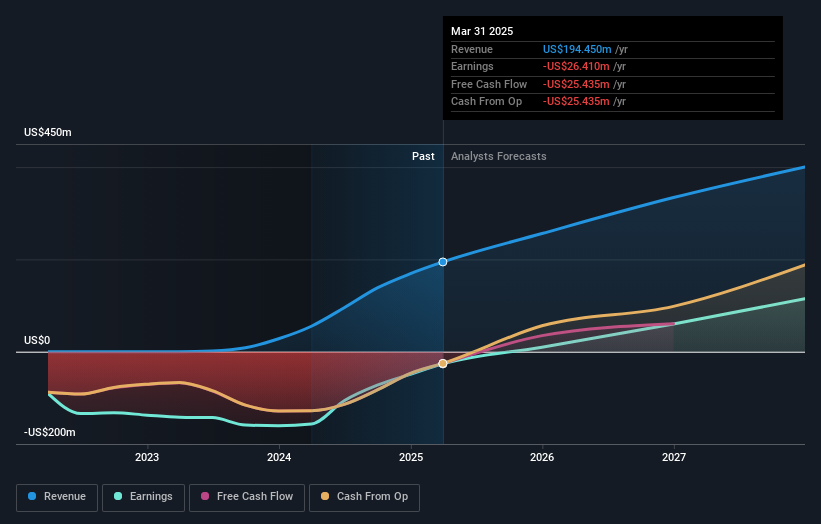The width and height of the screenshot is (821, 524).
Task: Click the Cash From Op label in tooltip
Action: click(486, 102)
